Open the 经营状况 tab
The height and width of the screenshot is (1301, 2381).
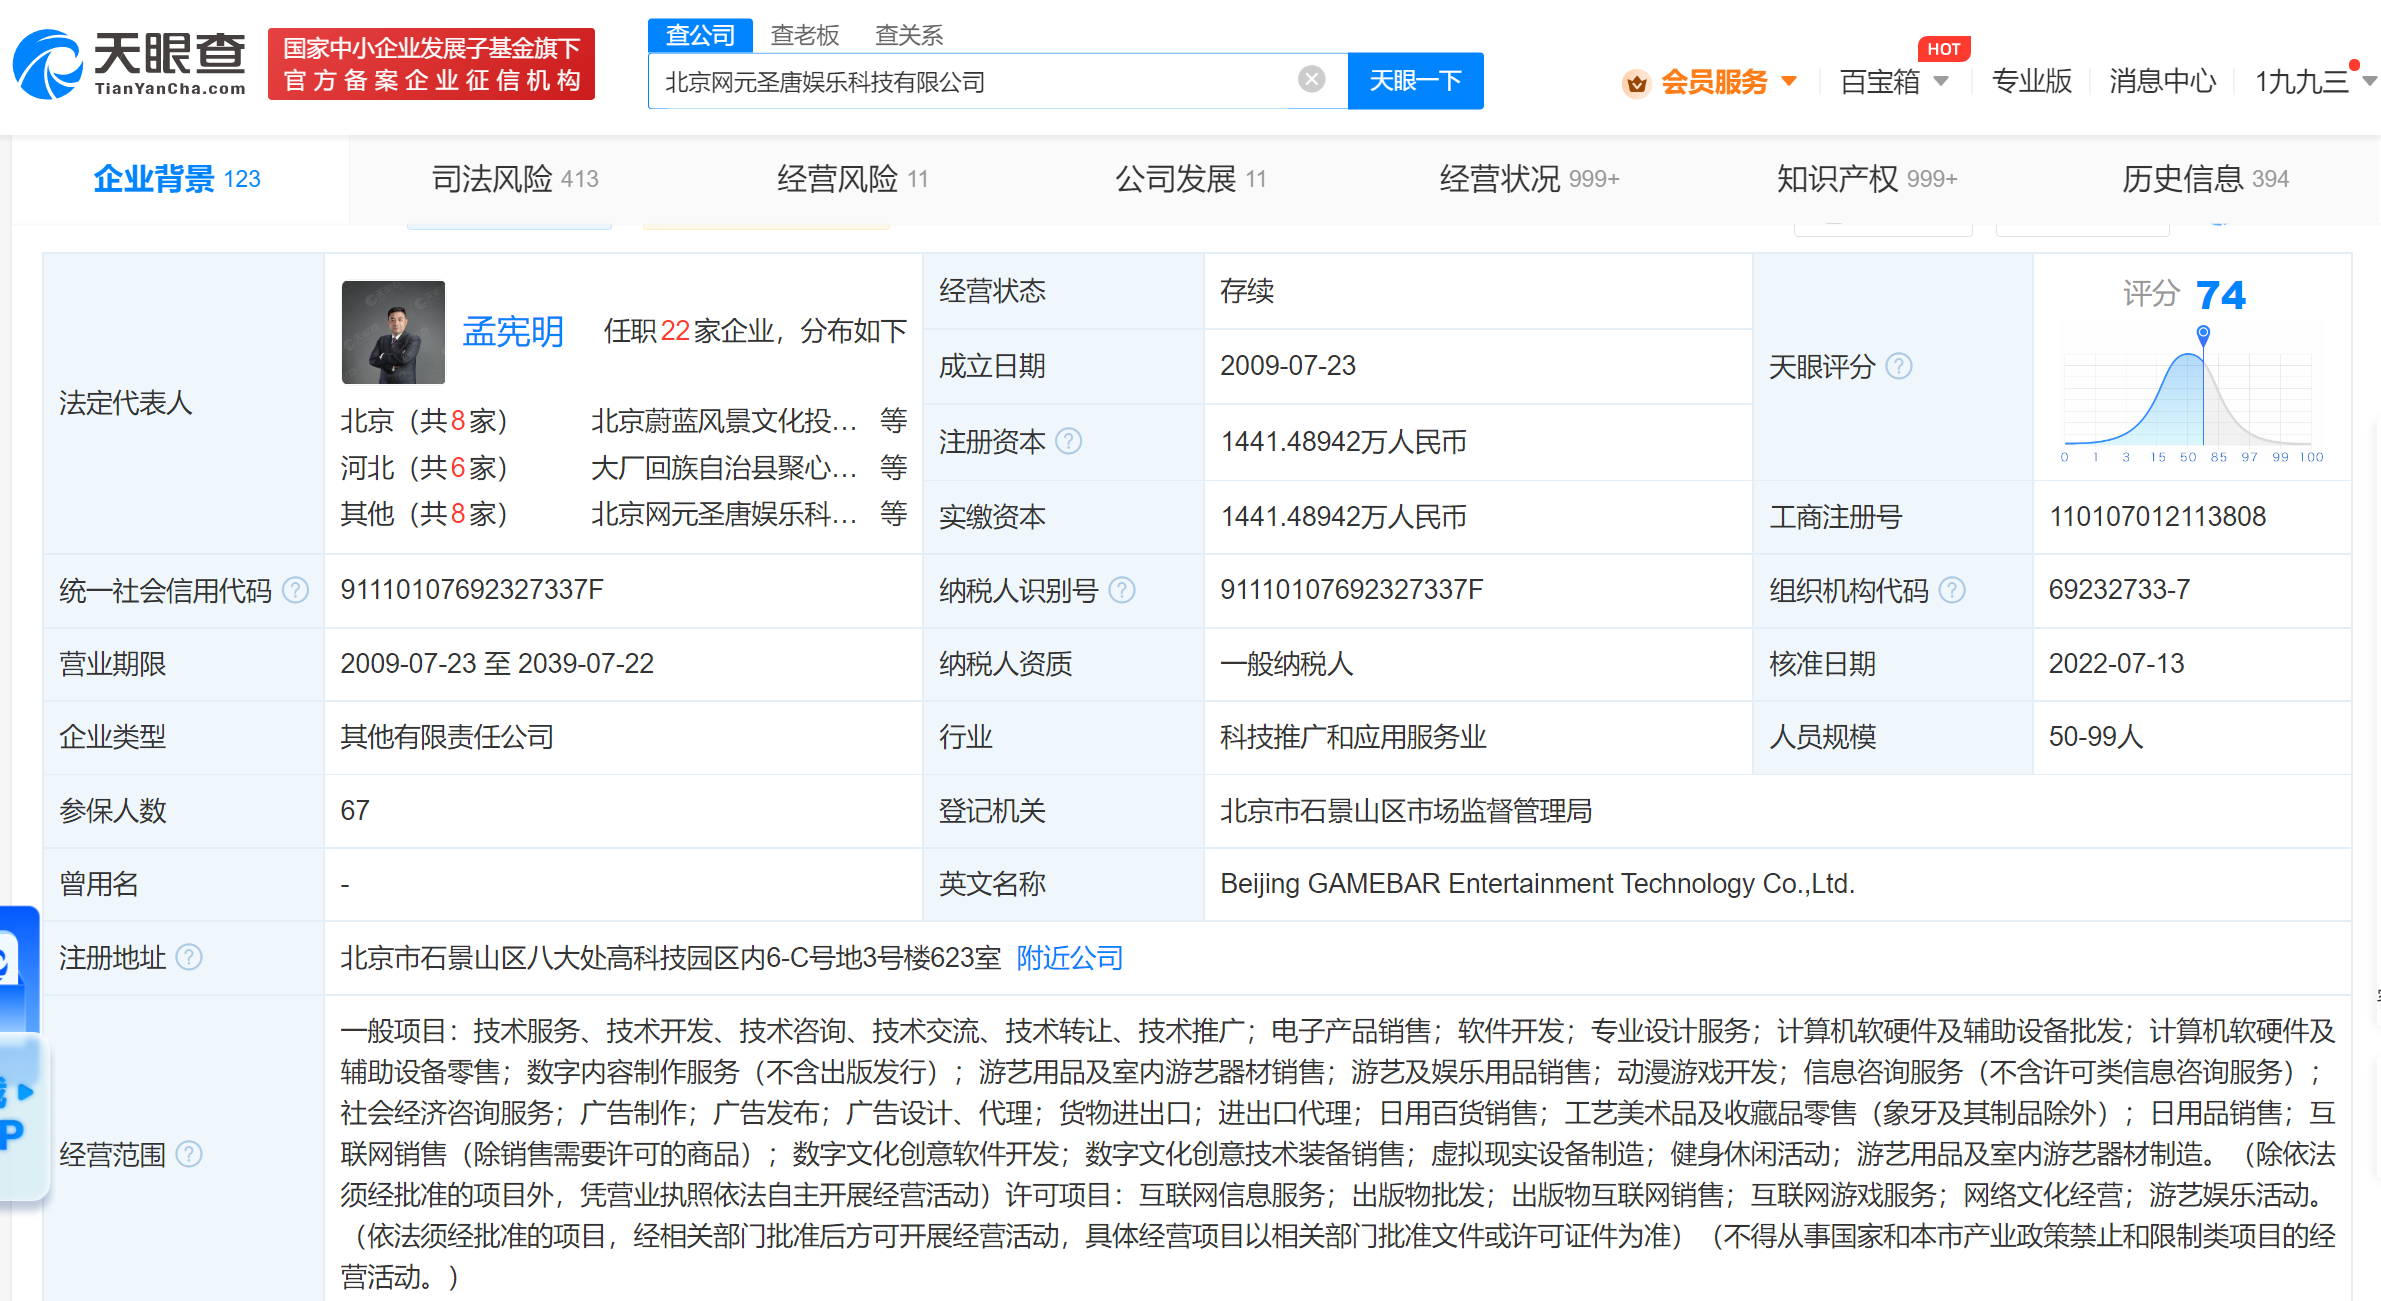(x=1529, y=179)
